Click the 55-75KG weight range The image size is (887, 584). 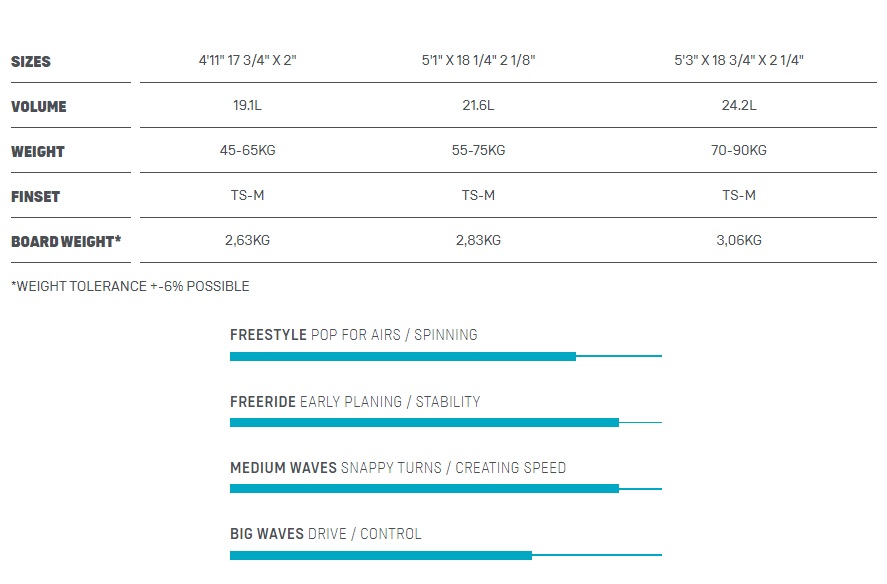tap(479, 151)
